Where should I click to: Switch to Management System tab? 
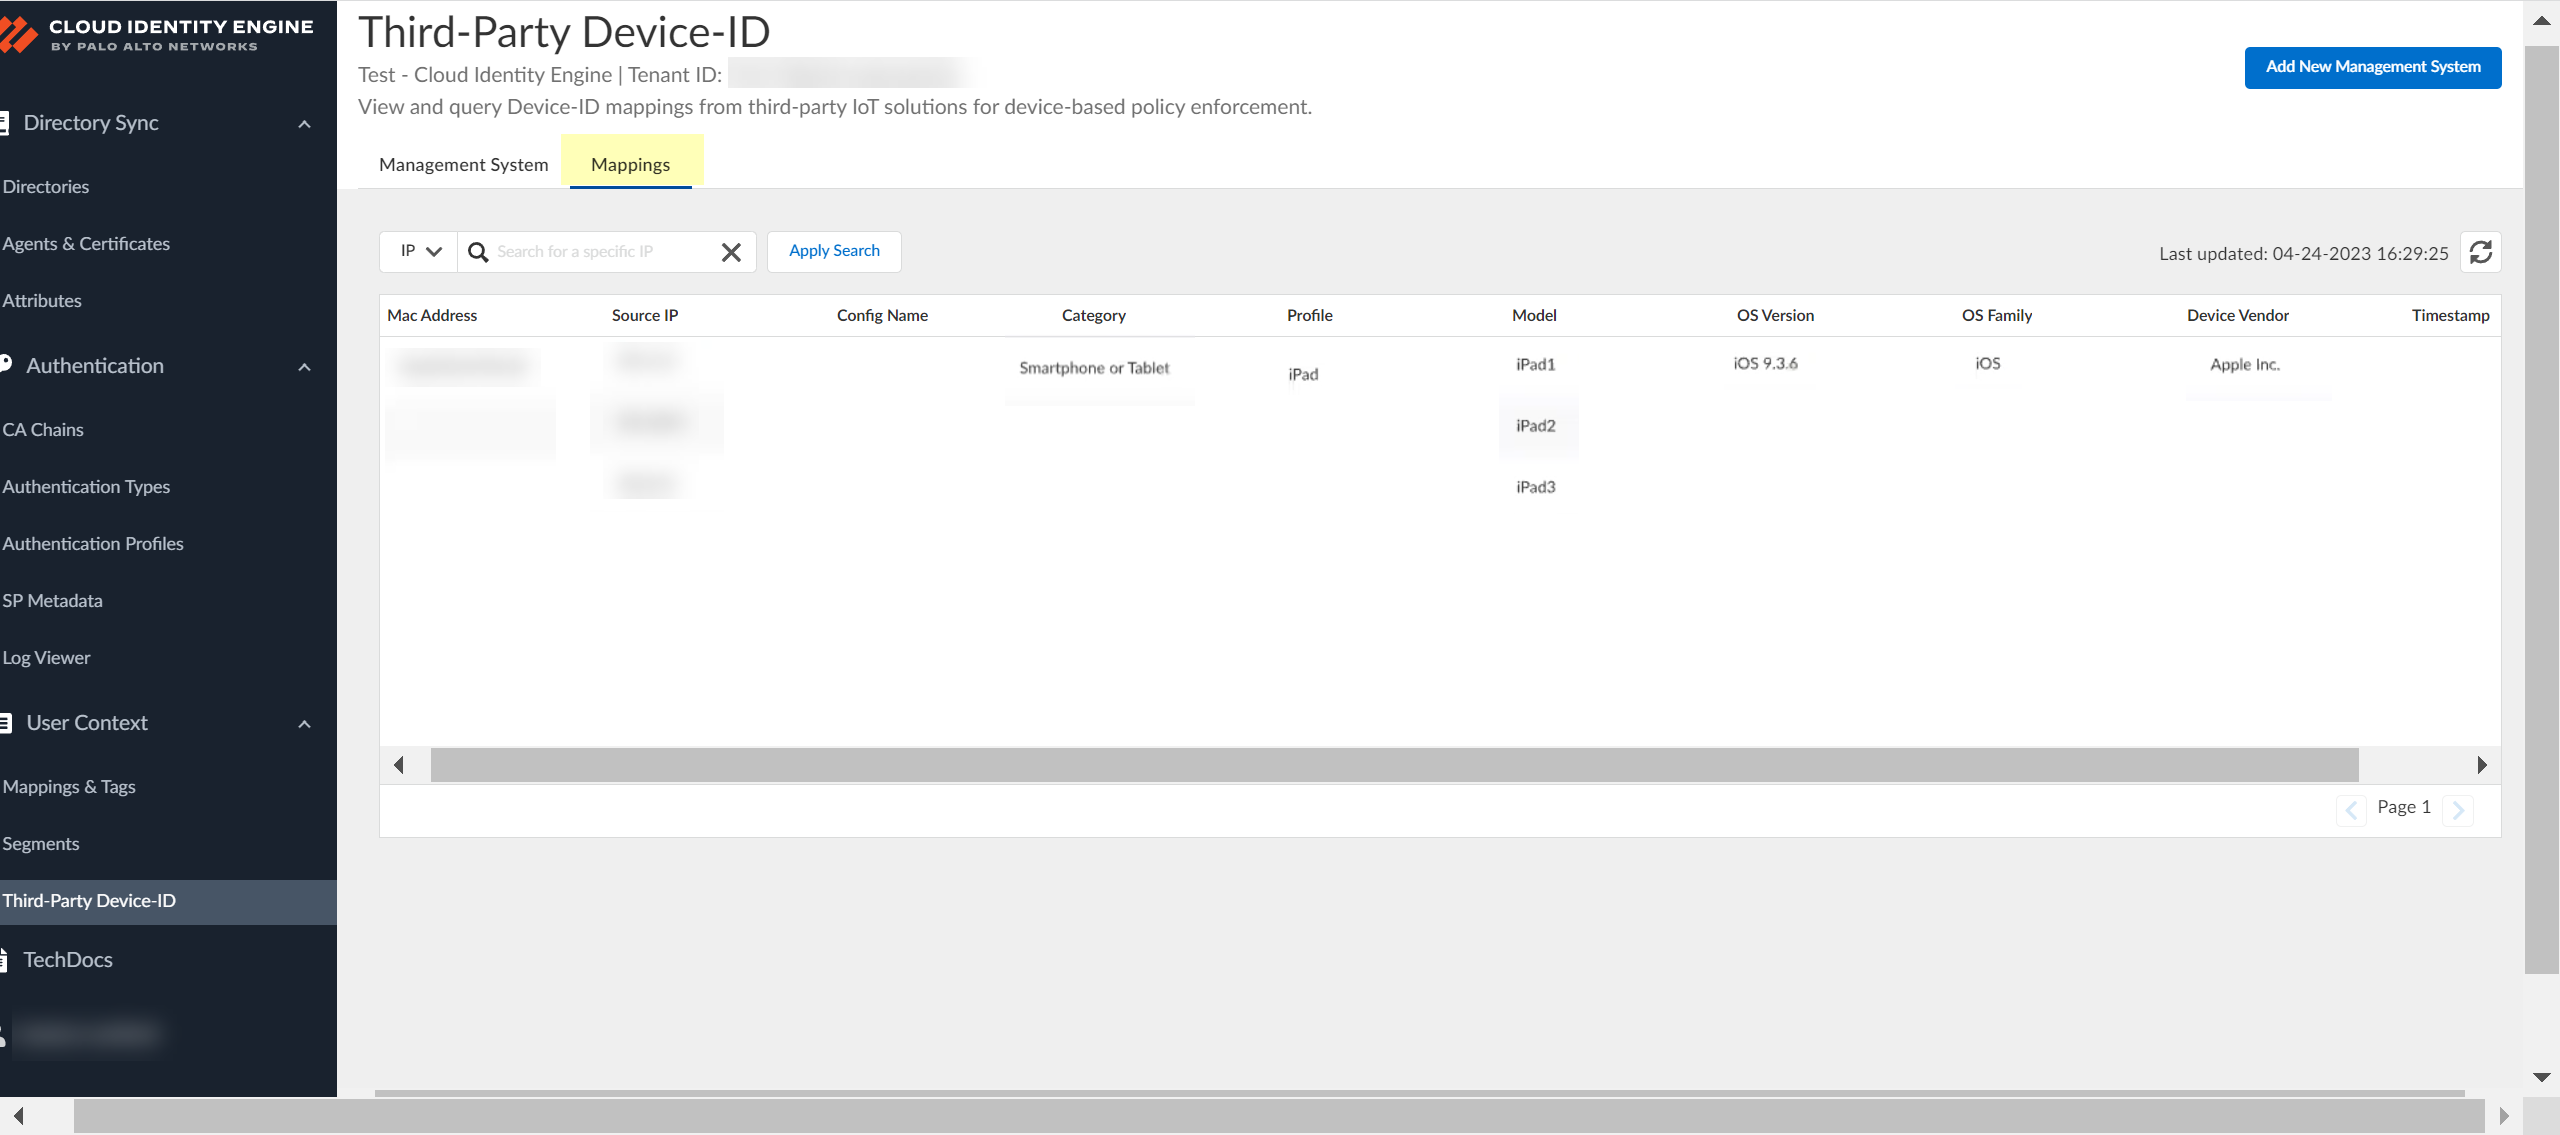(x=463, y=165)
